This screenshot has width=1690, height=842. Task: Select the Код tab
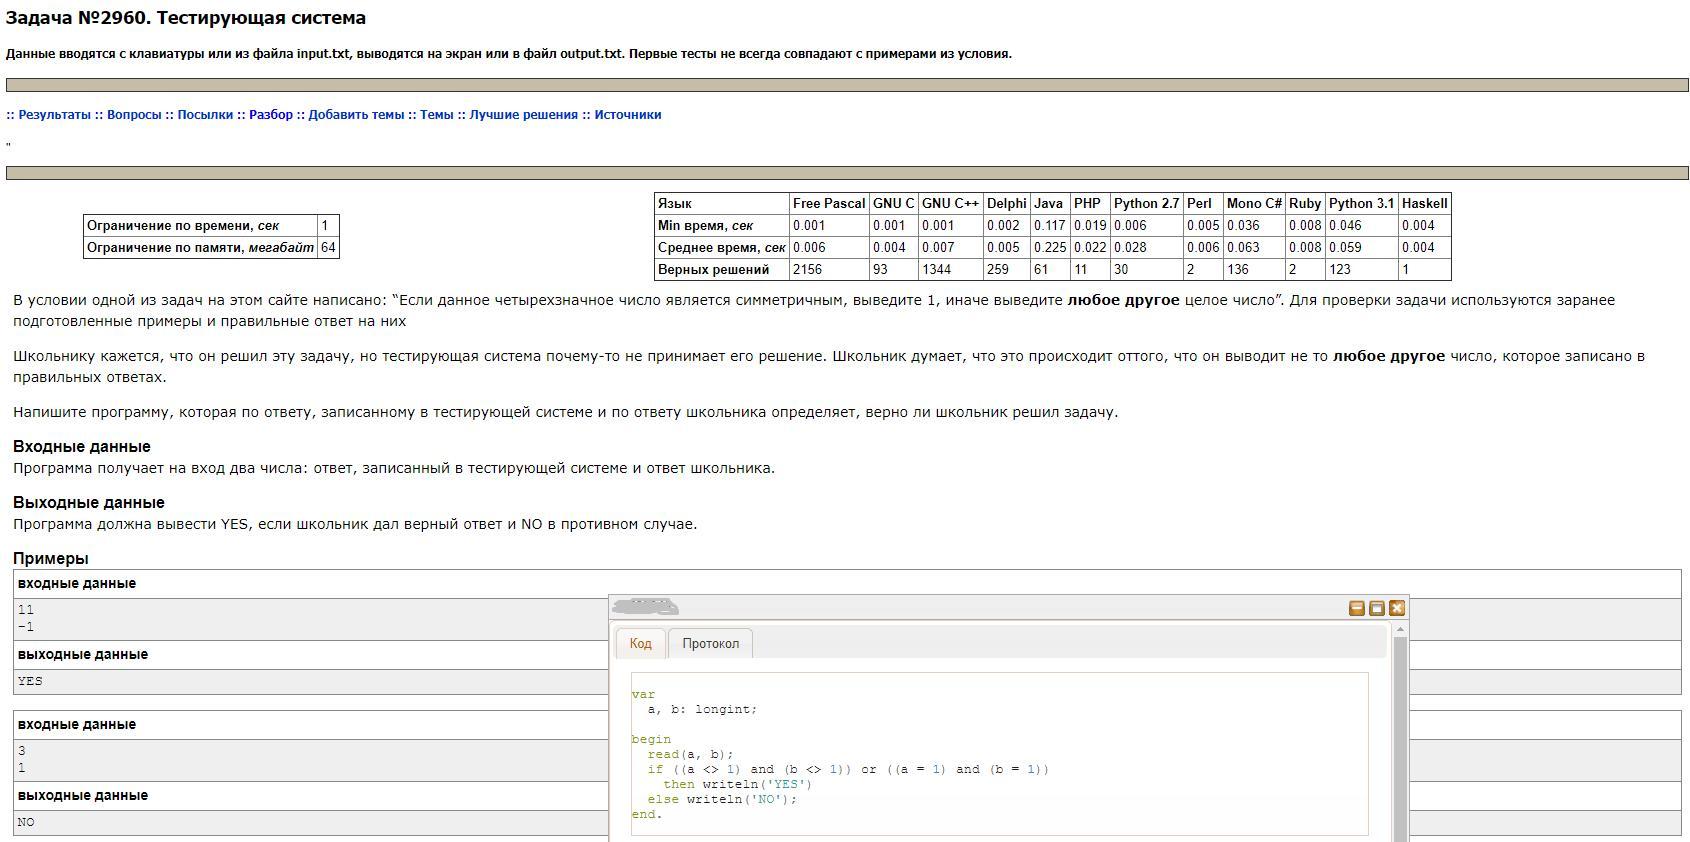[640, 643]
